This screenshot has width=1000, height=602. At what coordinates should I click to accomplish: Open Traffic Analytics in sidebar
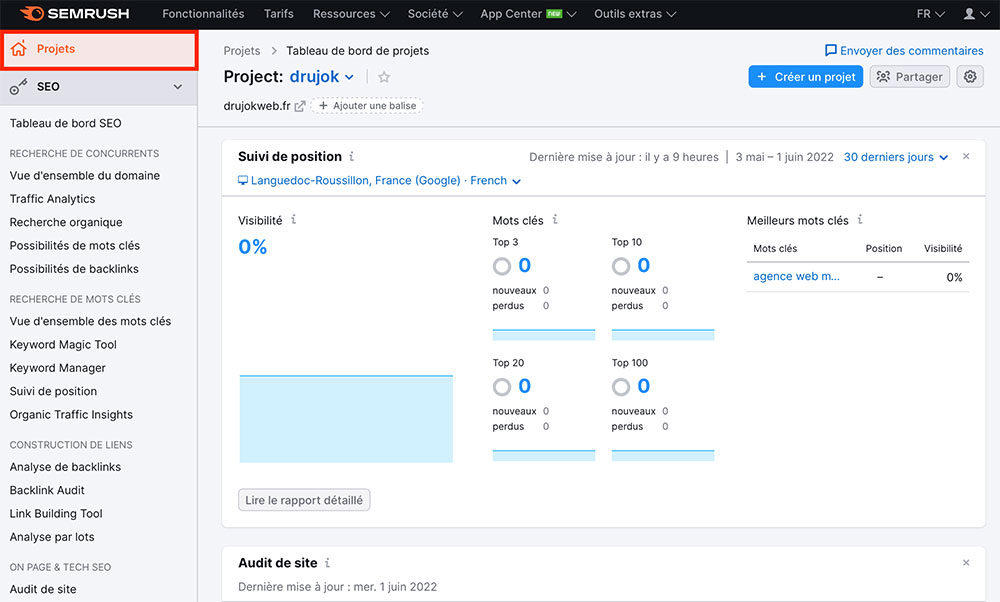click(x=52, y=199)
